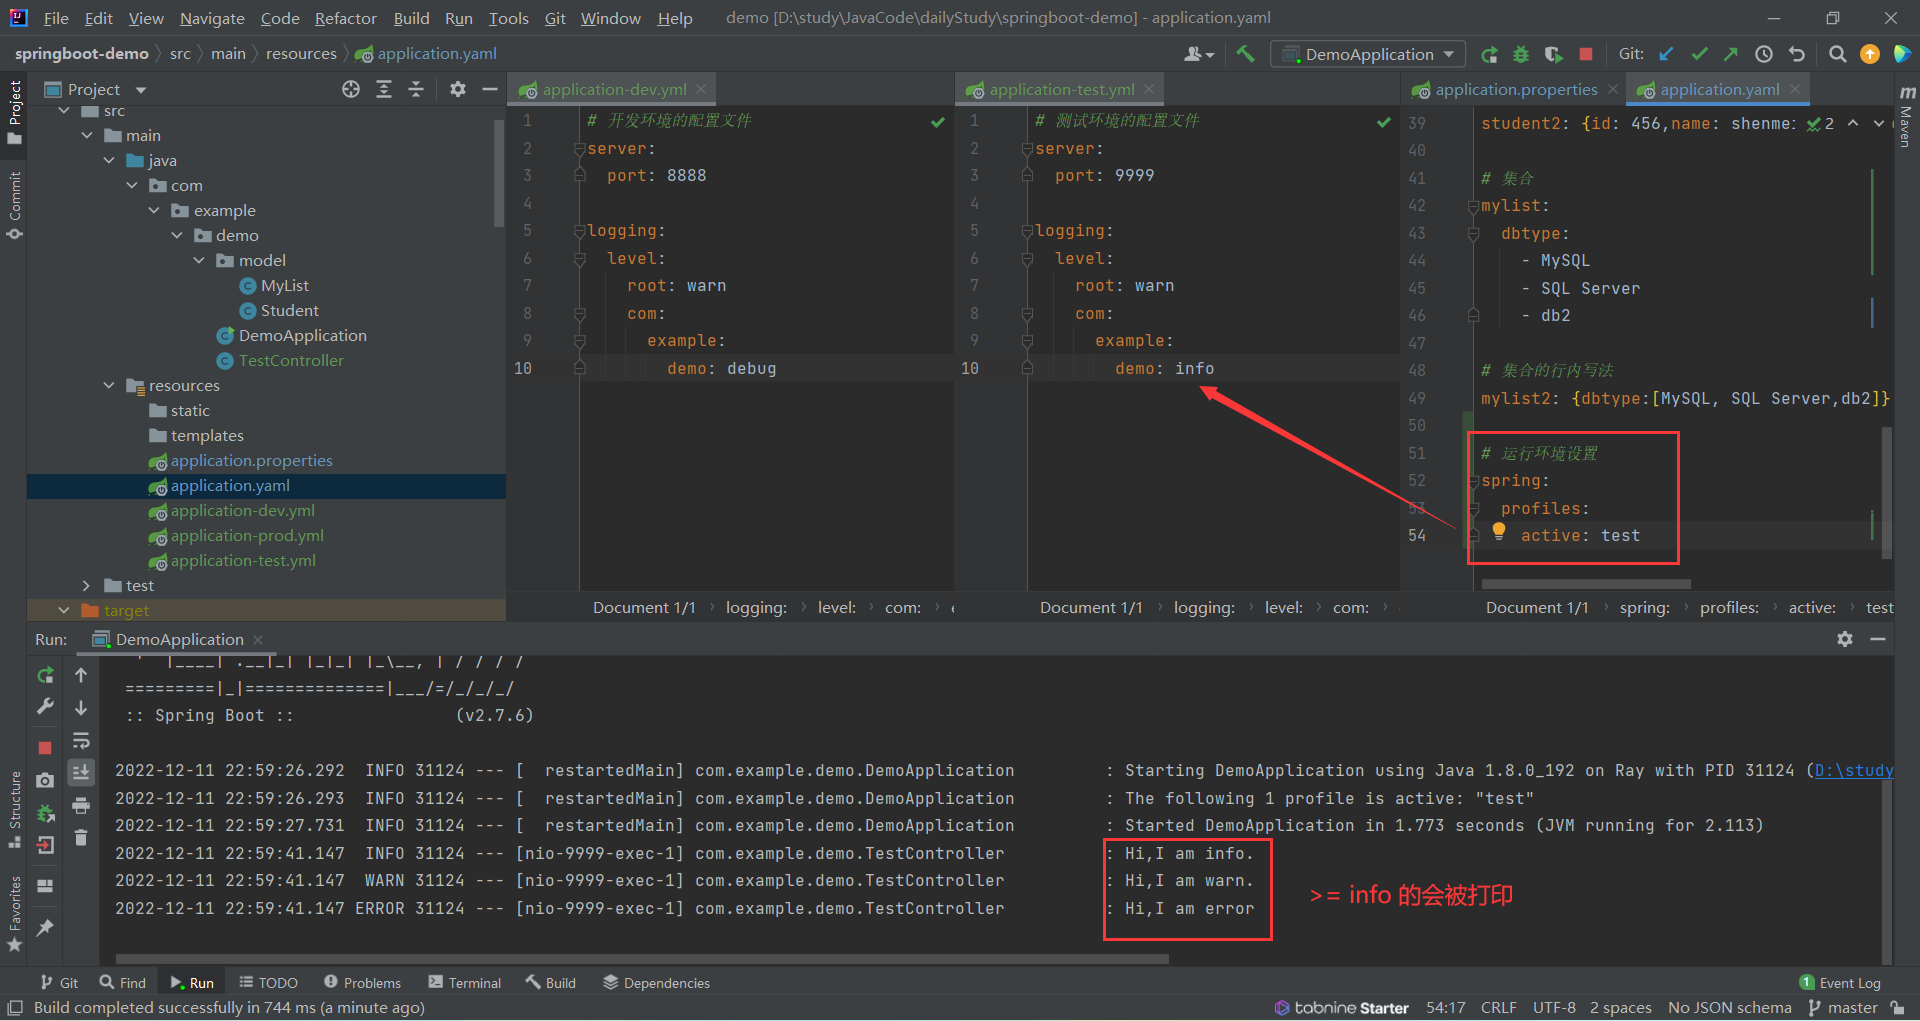
Task: Open Search Everywhere magnifier
Action: coord(1837,54)
